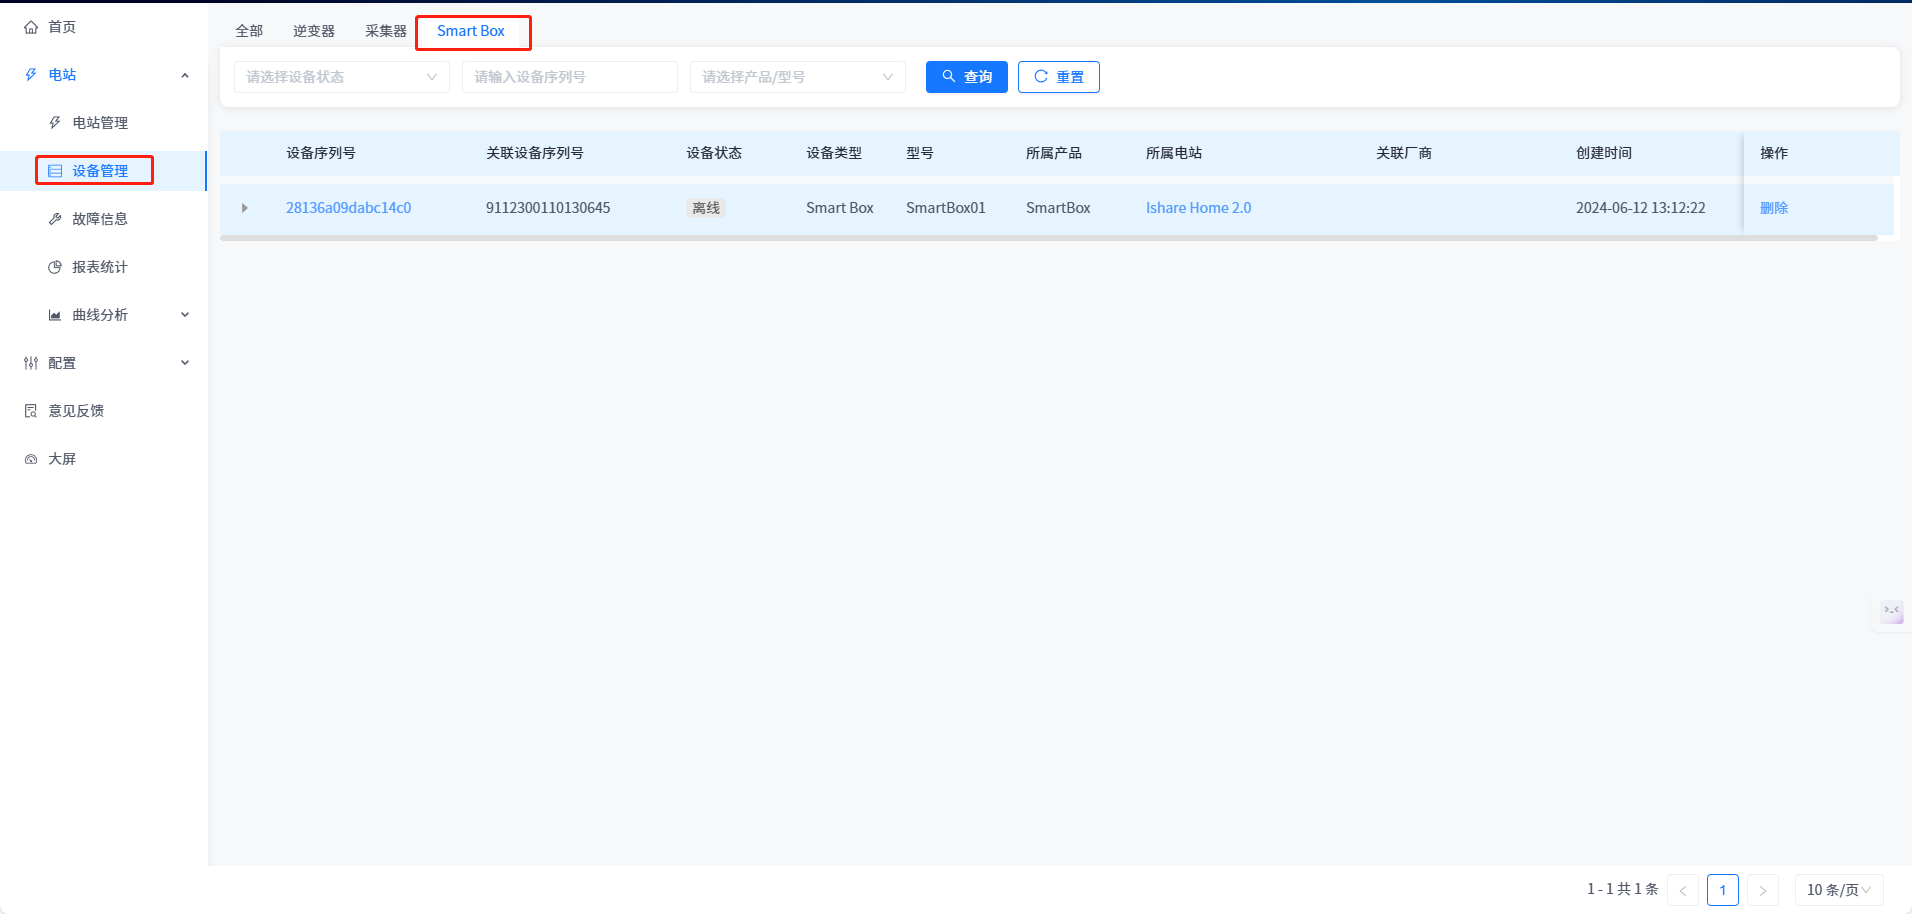Open the Ishare Home 2.0 station link
Screen dimensions: 1912x914
pos(1198,208)
